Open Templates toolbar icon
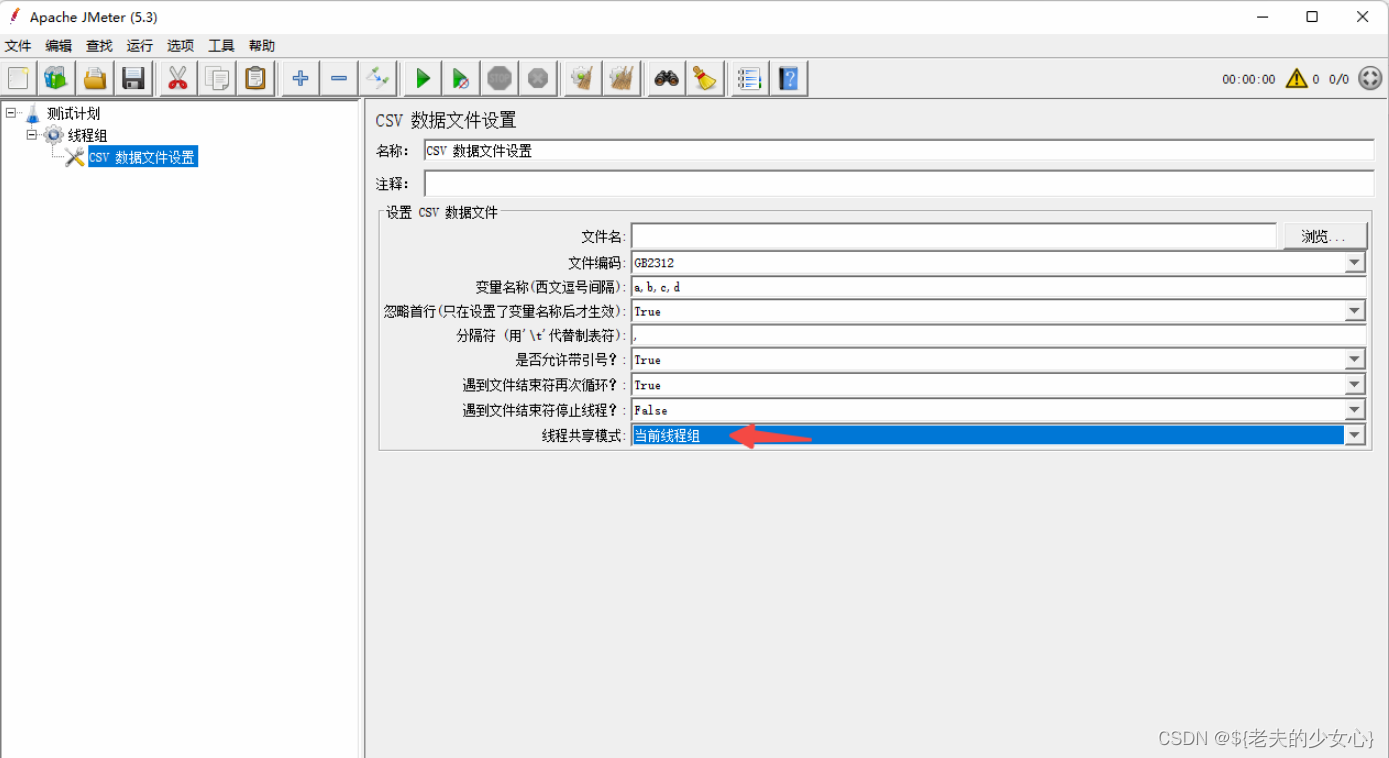 pyautogui.click(x=56, y=78)
